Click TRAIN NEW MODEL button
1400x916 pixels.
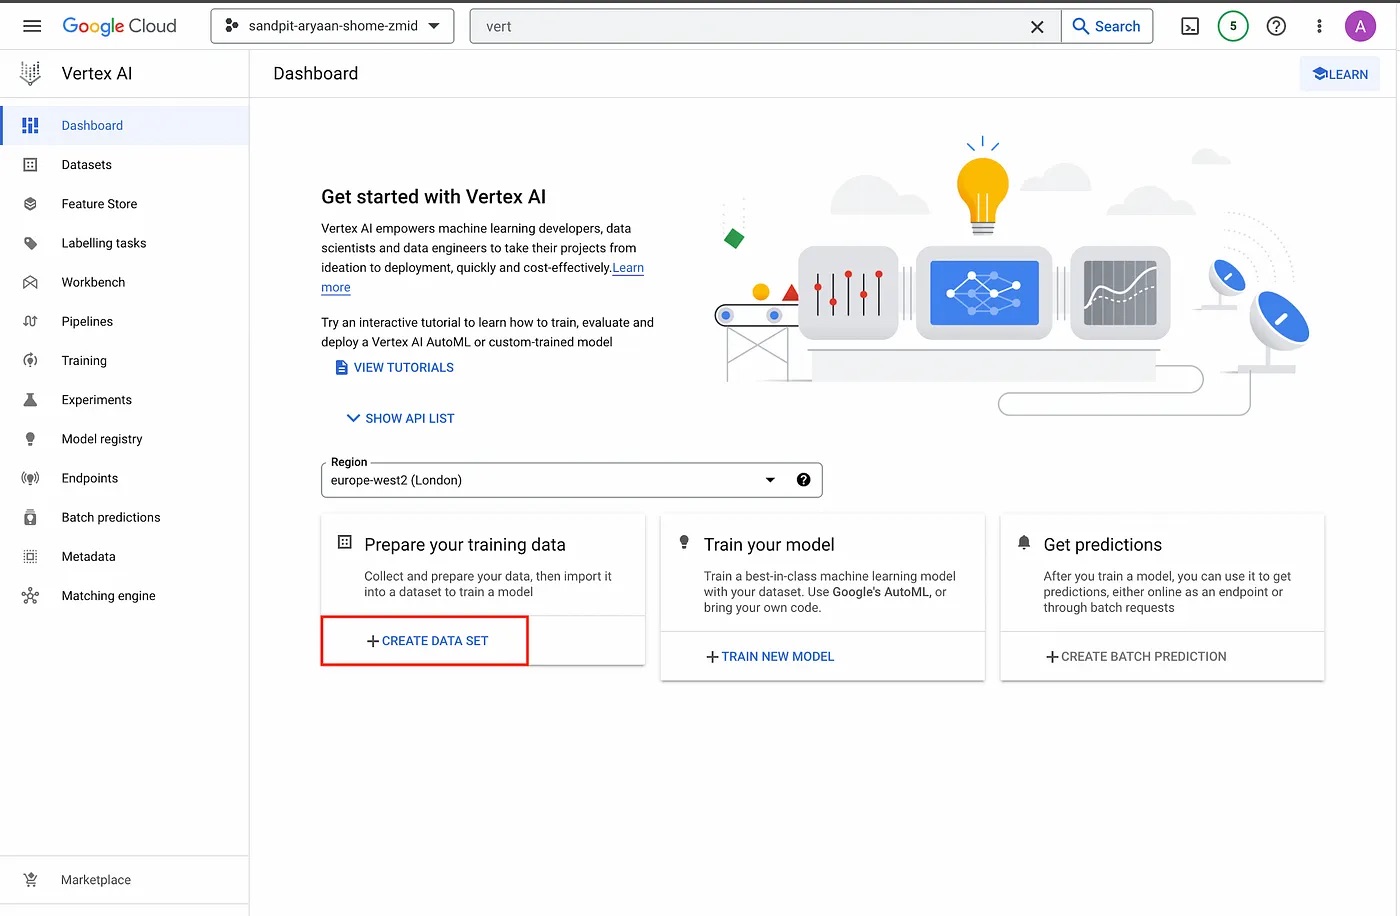tap(769, 657)
